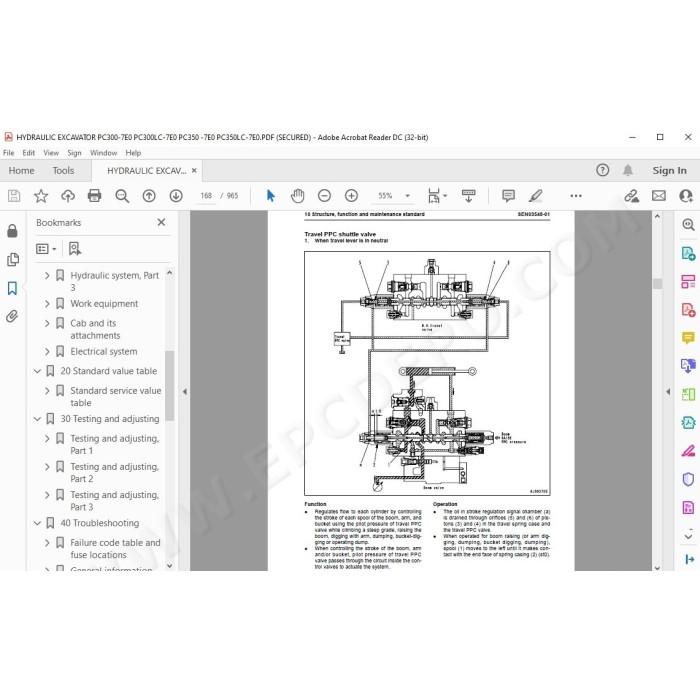700x700 pixels.
Task: Bookmark file with the star icon
Action: 41,196
